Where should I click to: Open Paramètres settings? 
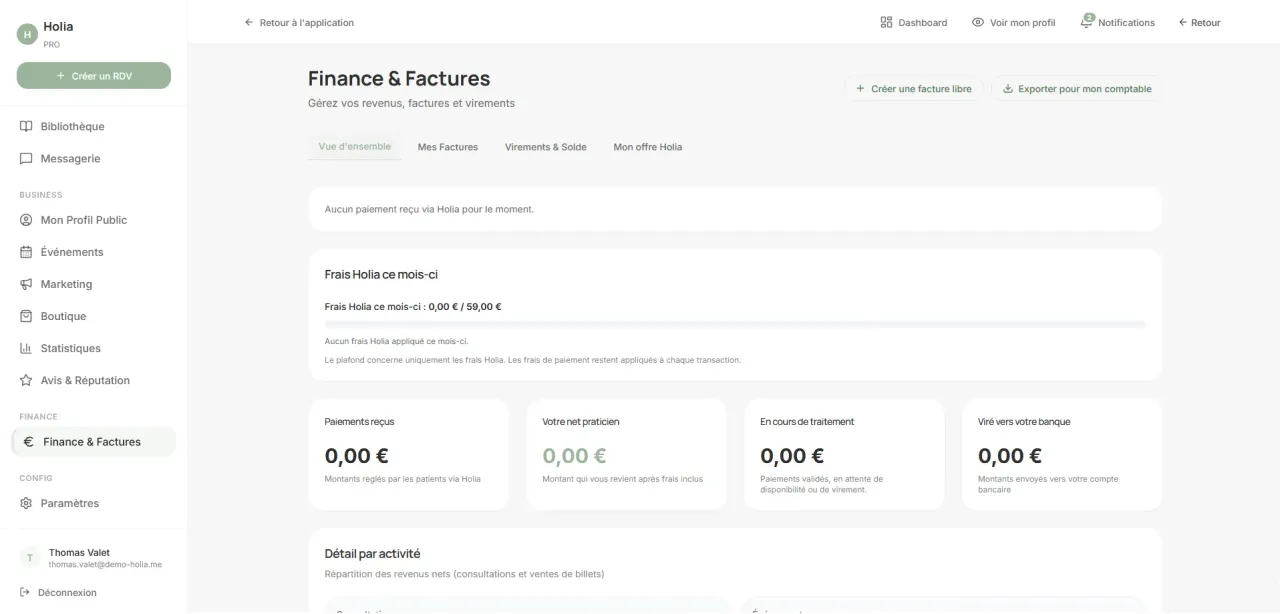click(x=93, y=503)
